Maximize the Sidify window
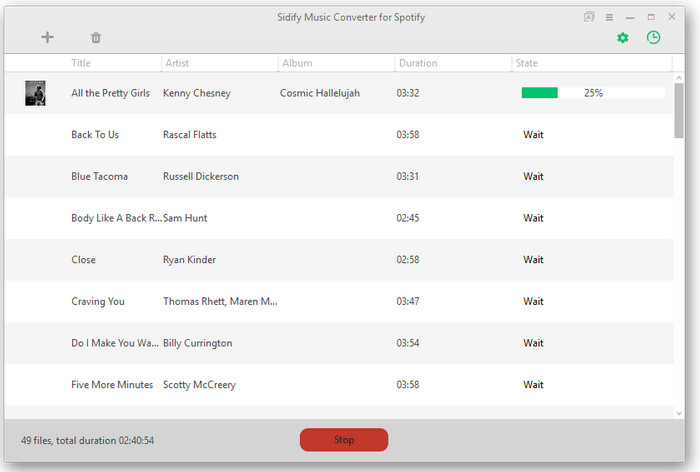Screen dimensions: 700x472 [x=651, y=17]
